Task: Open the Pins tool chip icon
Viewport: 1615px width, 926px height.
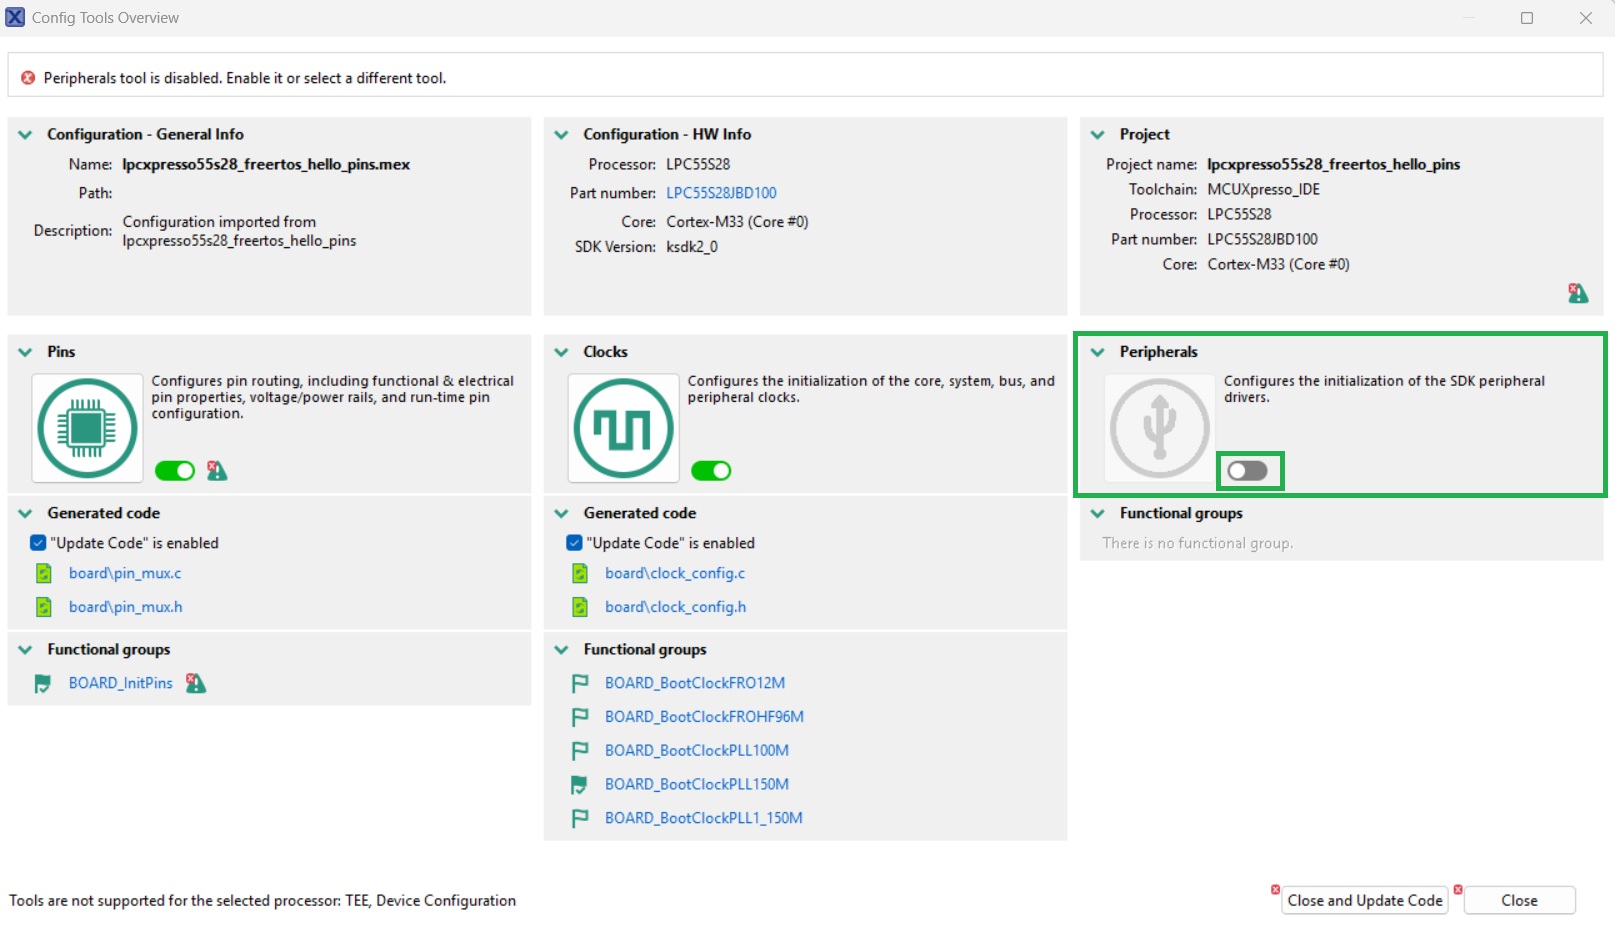Action: click(x=87, y=428)
